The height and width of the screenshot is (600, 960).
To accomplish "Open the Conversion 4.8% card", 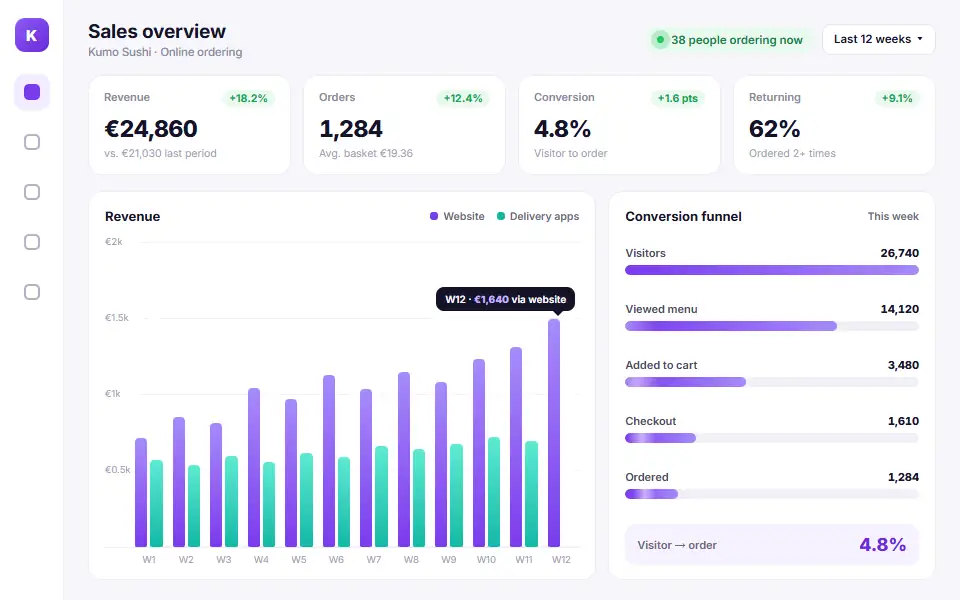I will coord(619,125).
